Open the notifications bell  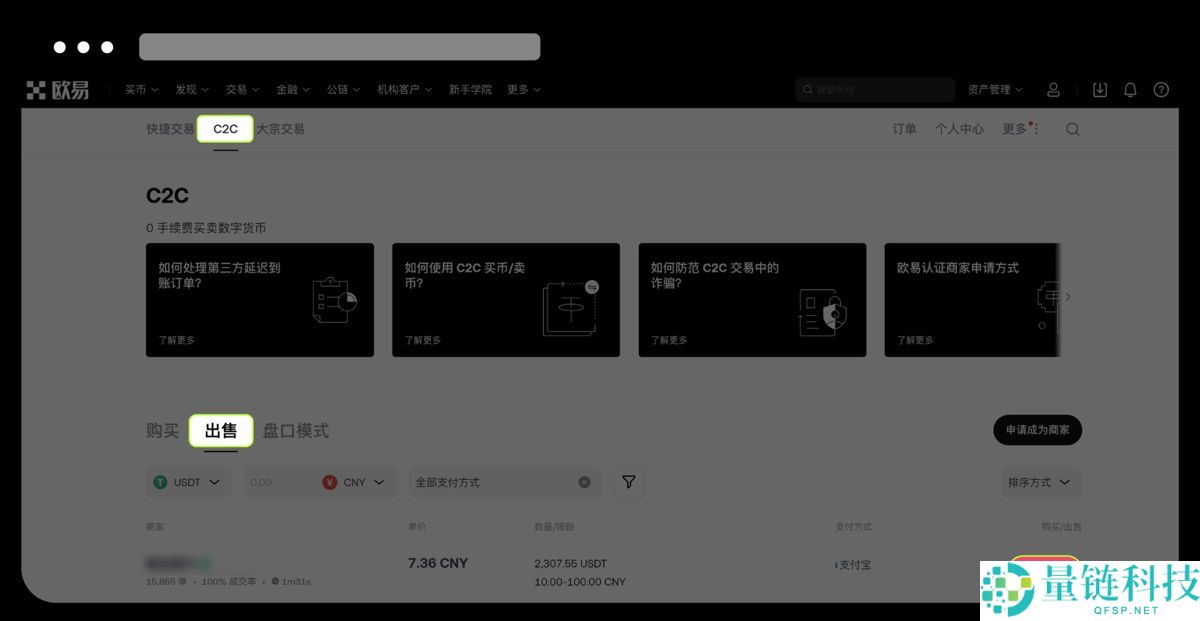(x=1130, y=90)
